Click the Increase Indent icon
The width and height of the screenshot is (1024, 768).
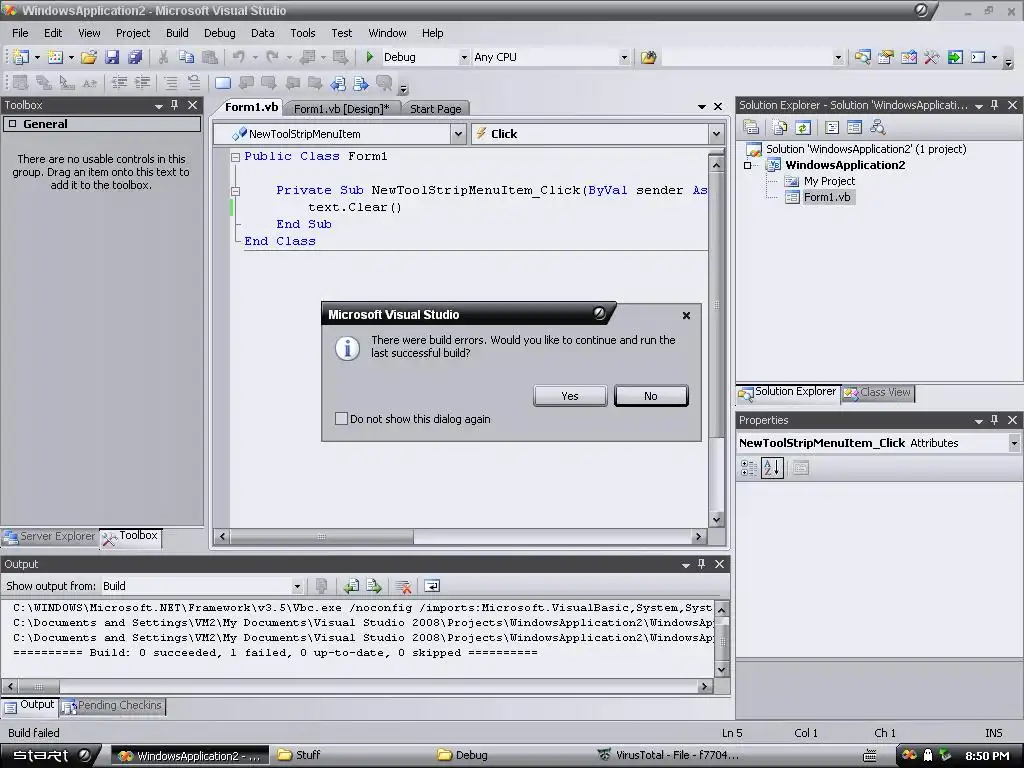(142, 83)
